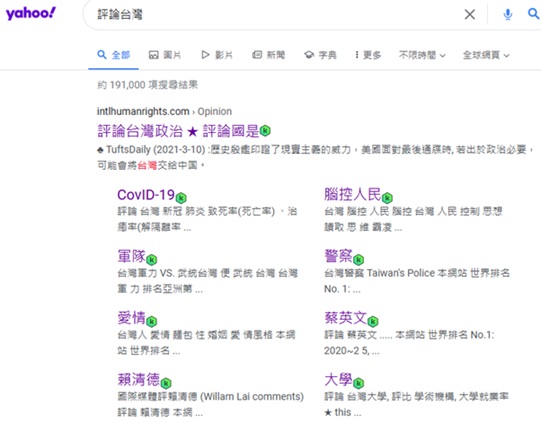The width and height of the screenshot is (541, 423).
Task: Click green K badge next to CovID-19
Action: tap(181, 198)
